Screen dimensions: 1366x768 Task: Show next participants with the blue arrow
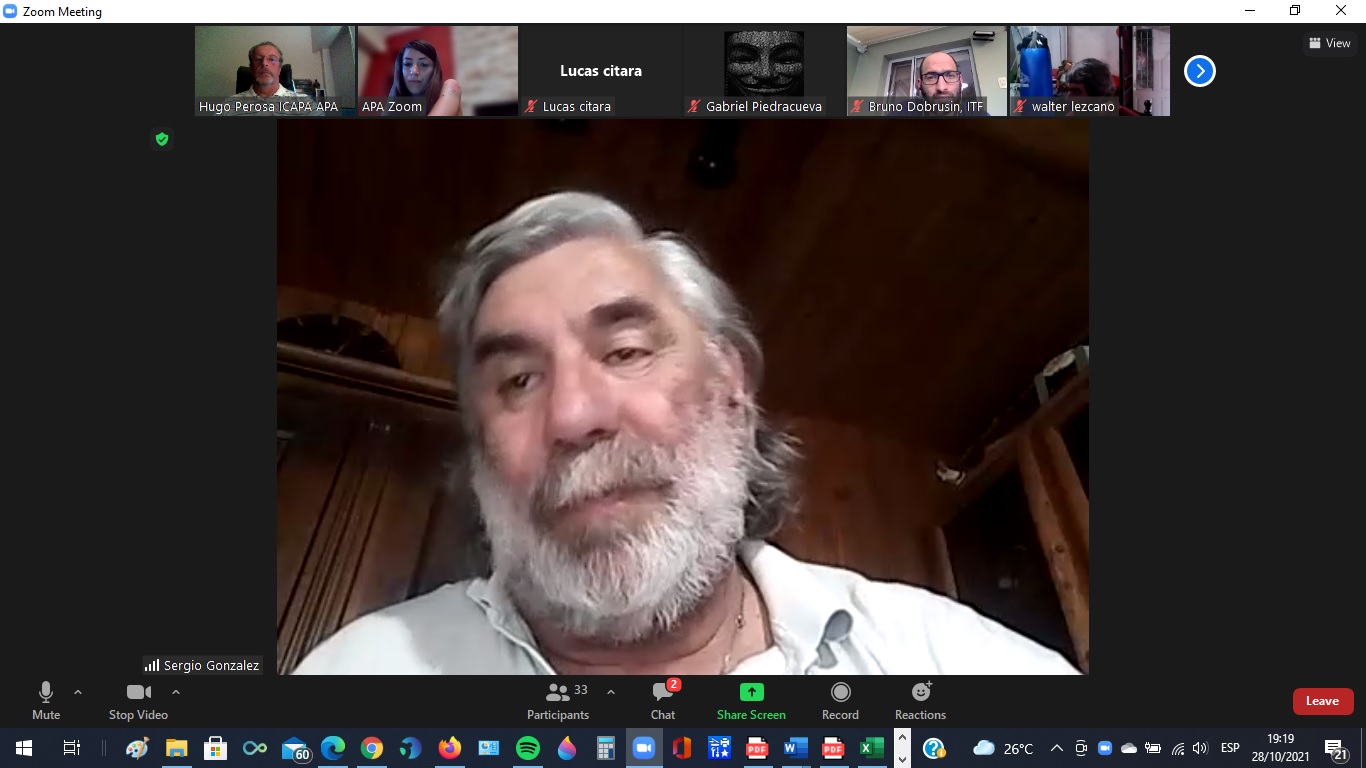point(1200,71)
